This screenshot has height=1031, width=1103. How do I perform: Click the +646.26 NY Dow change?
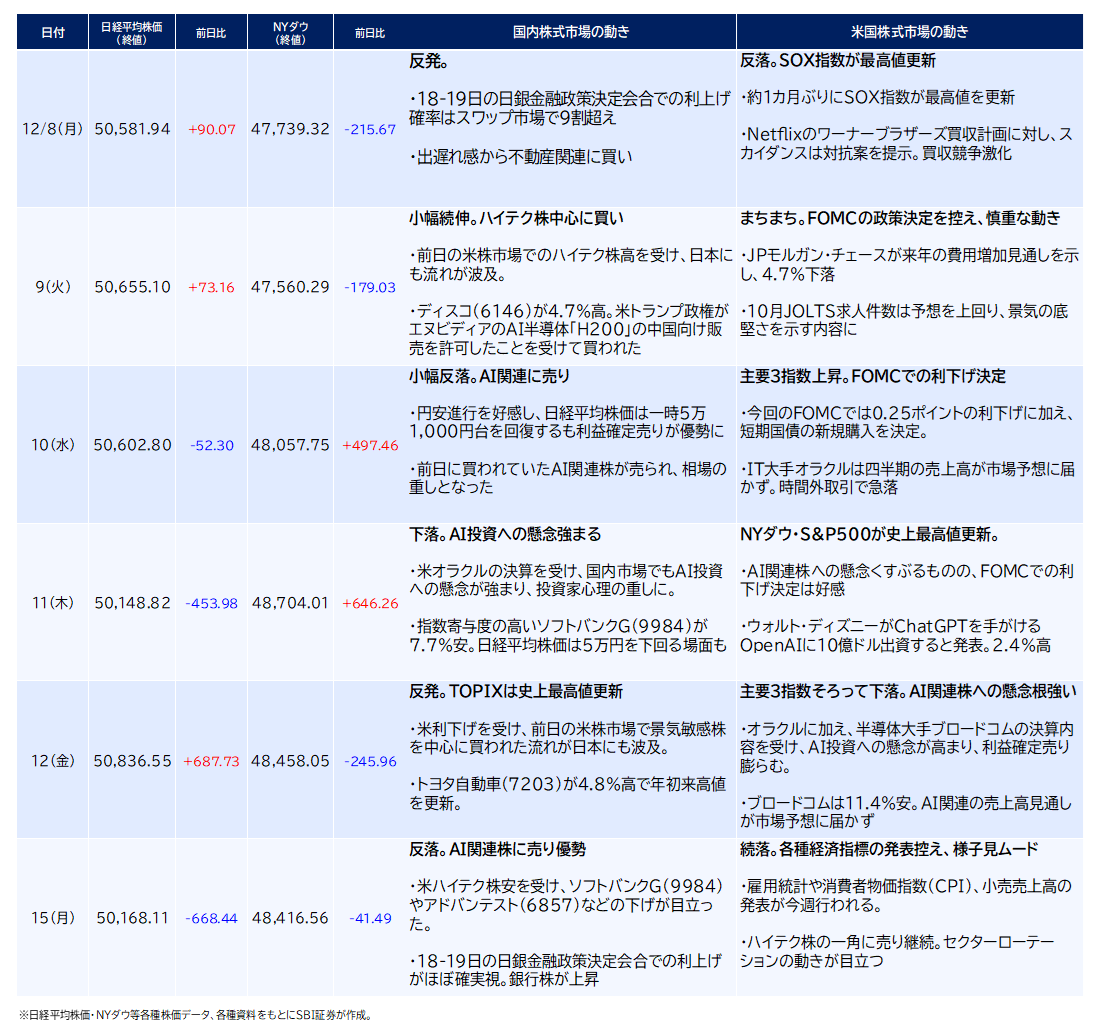tap(370, 603)
